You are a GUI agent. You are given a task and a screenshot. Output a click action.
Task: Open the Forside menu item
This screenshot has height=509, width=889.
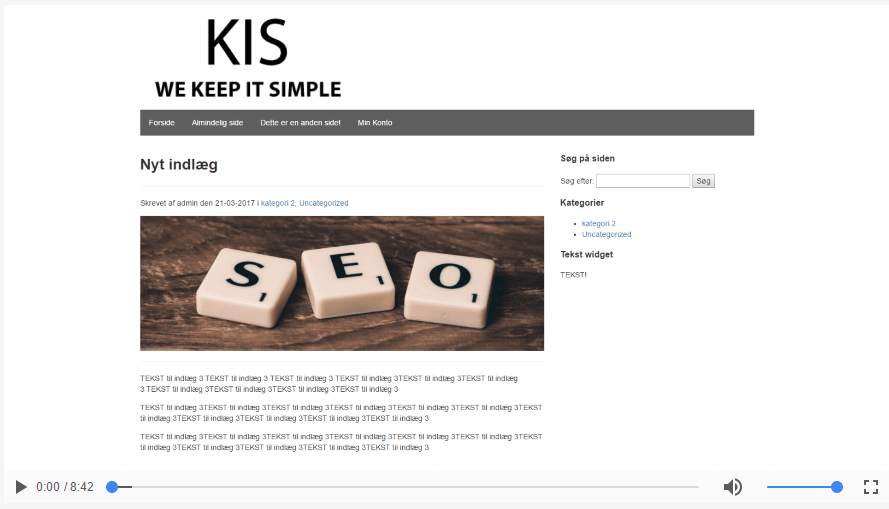click(x=162, y=122)
